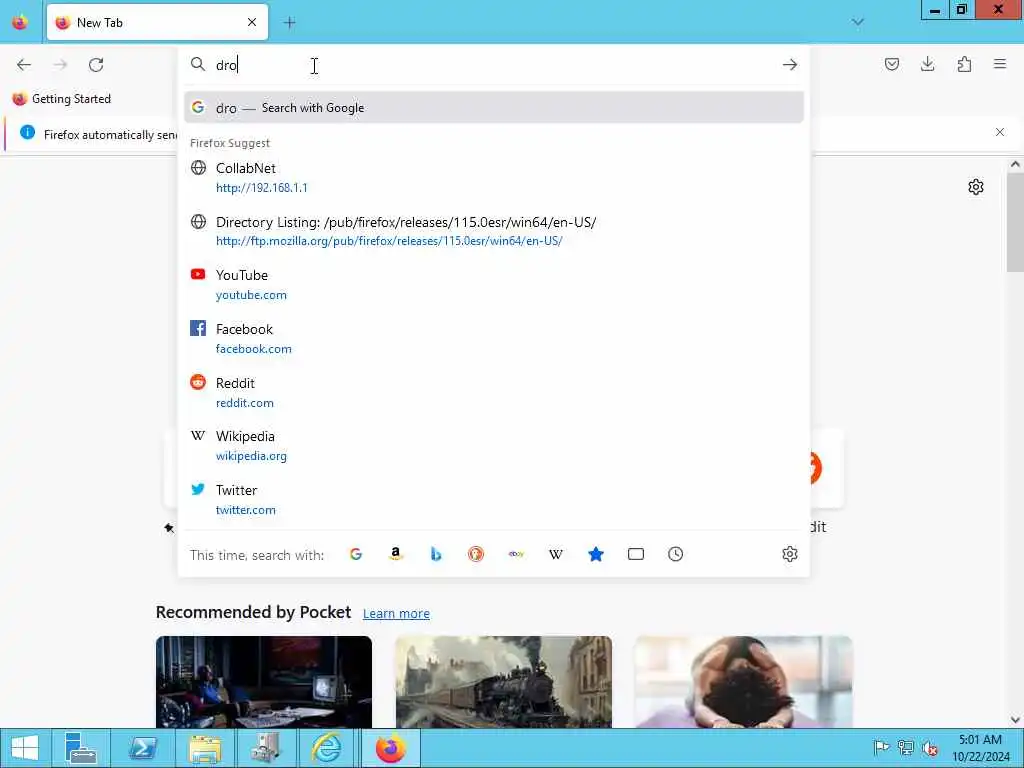This screenshot has height=768, width=1024.
Task: Open the Twitter suggestion
Action: (494, 500)
